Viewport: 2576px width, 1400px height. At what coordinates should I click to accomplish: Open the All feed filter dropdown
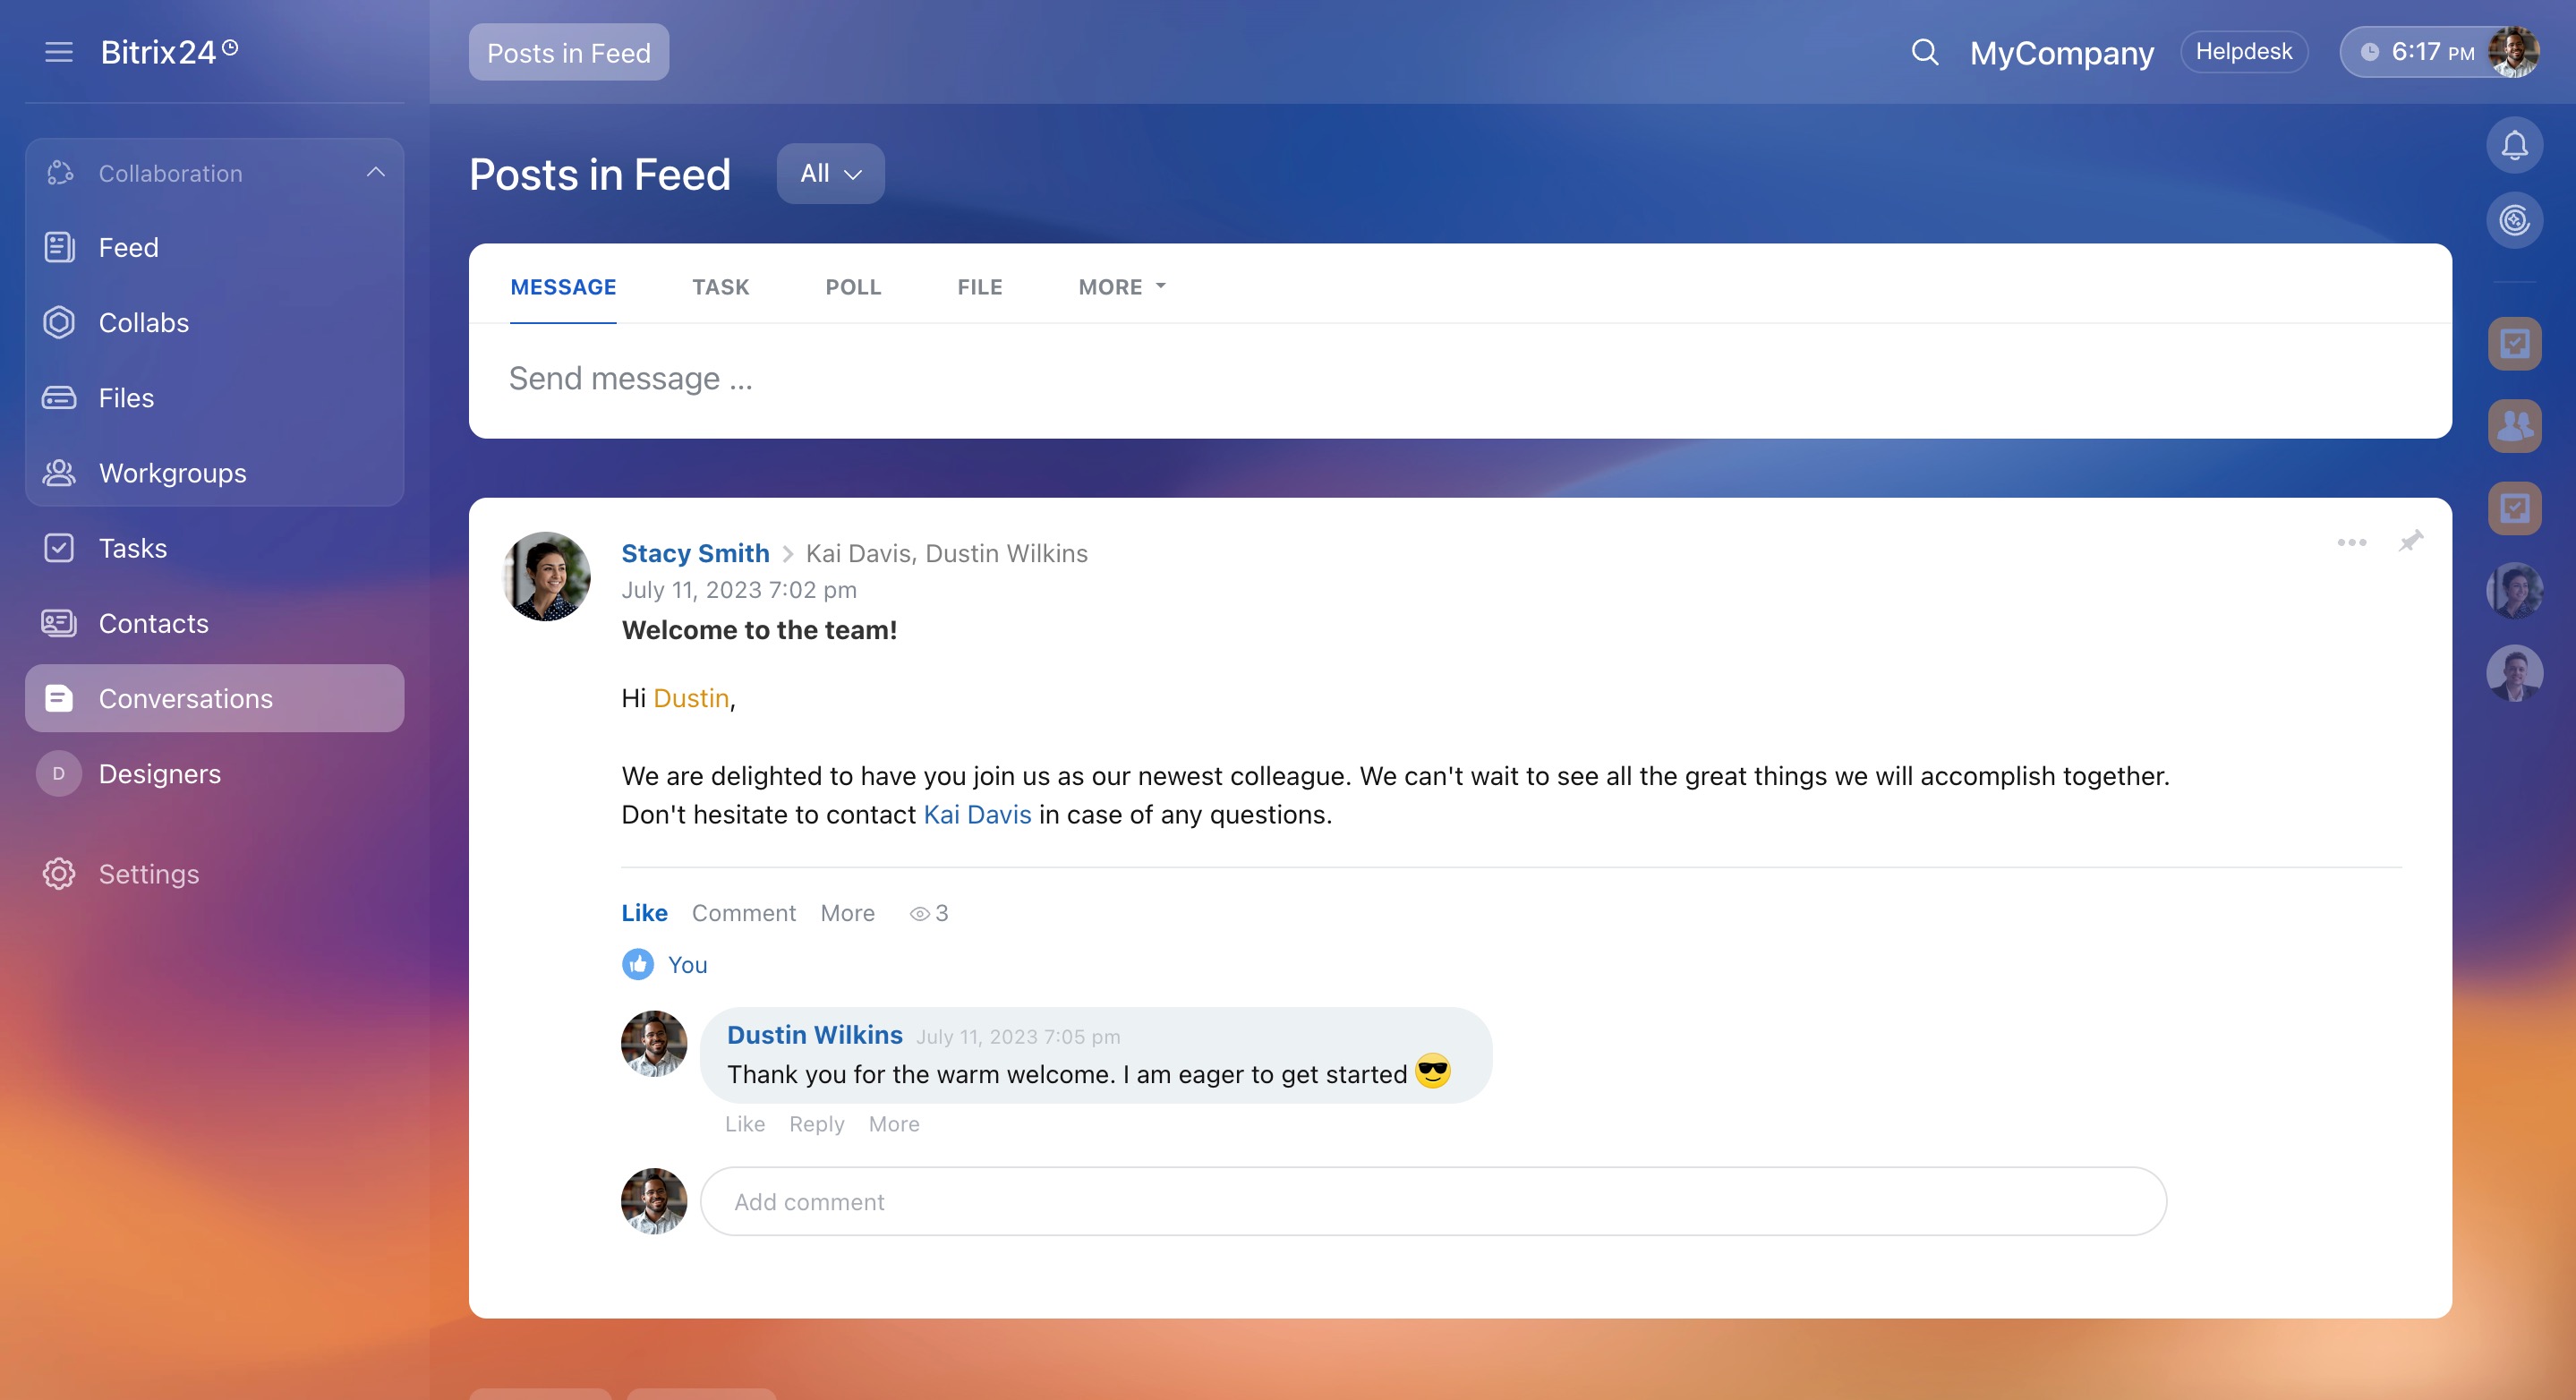[830, 173]
